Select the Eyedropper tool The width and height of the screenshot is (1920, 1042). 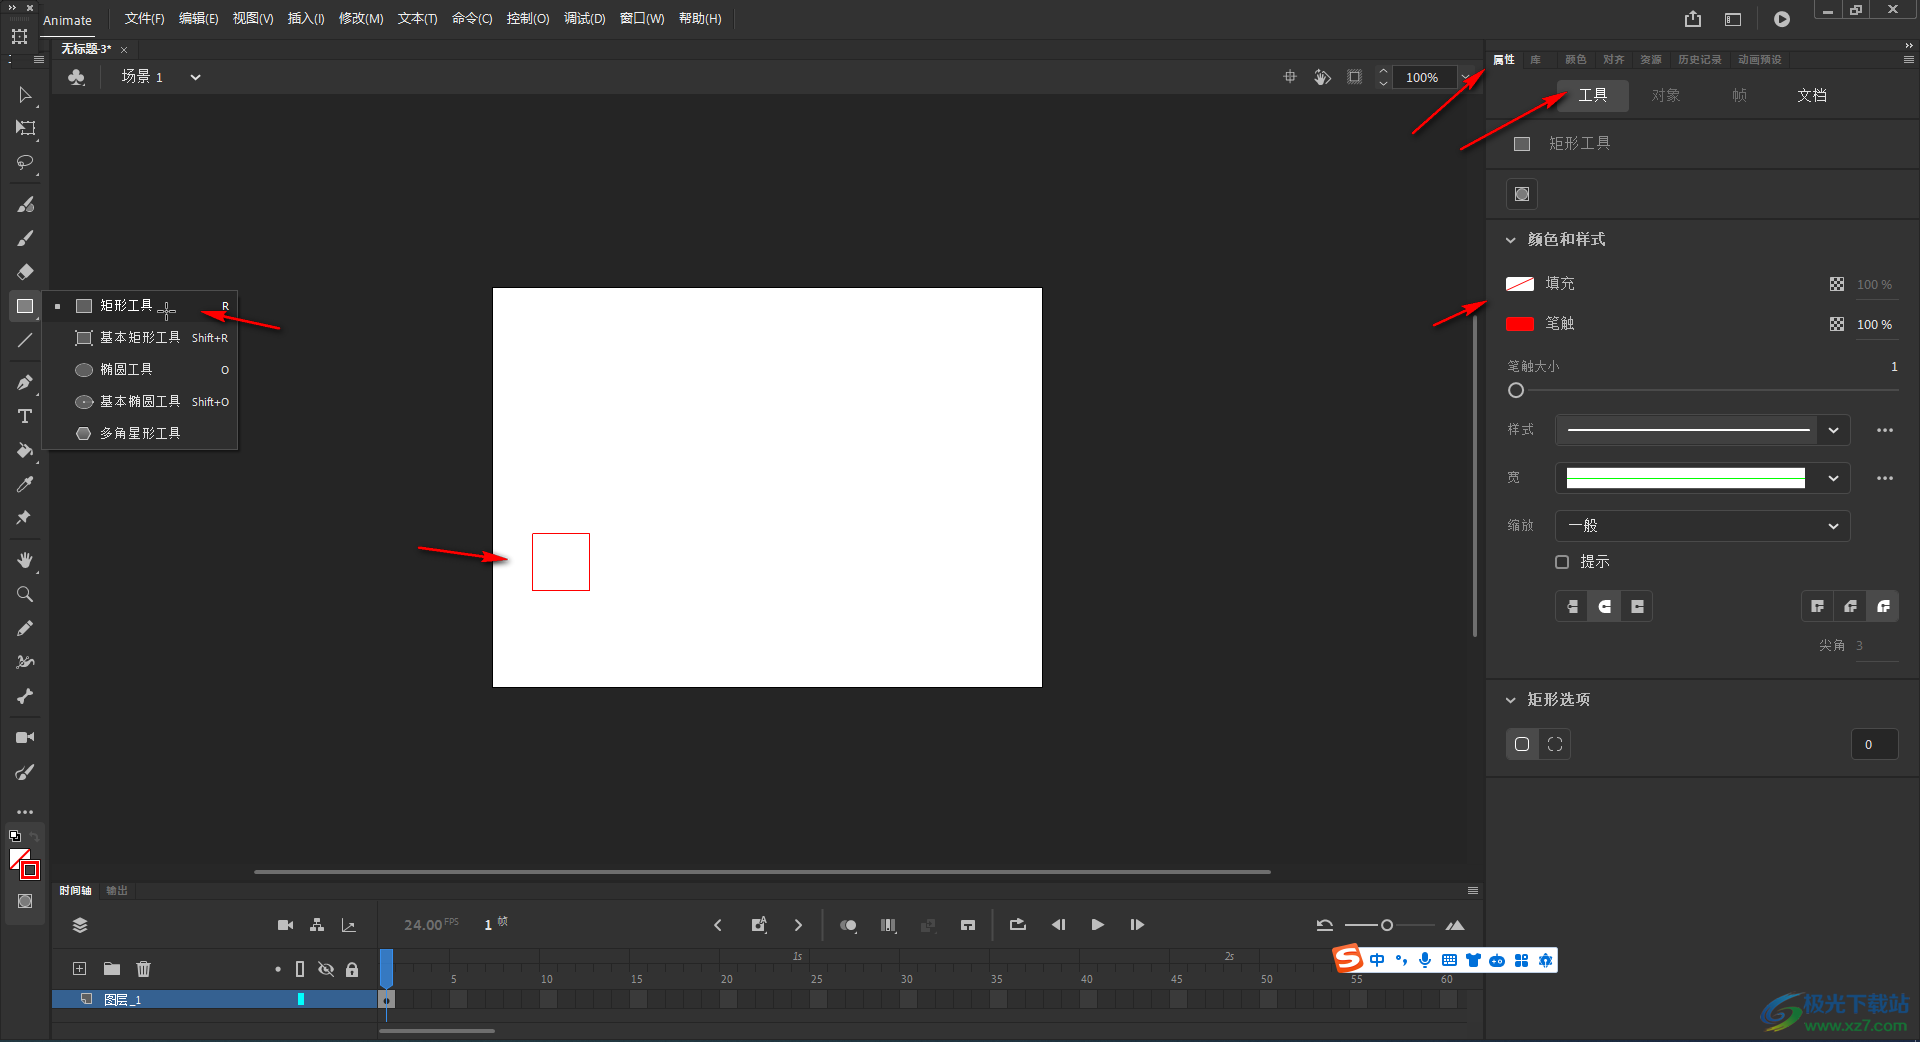(25, 484)
